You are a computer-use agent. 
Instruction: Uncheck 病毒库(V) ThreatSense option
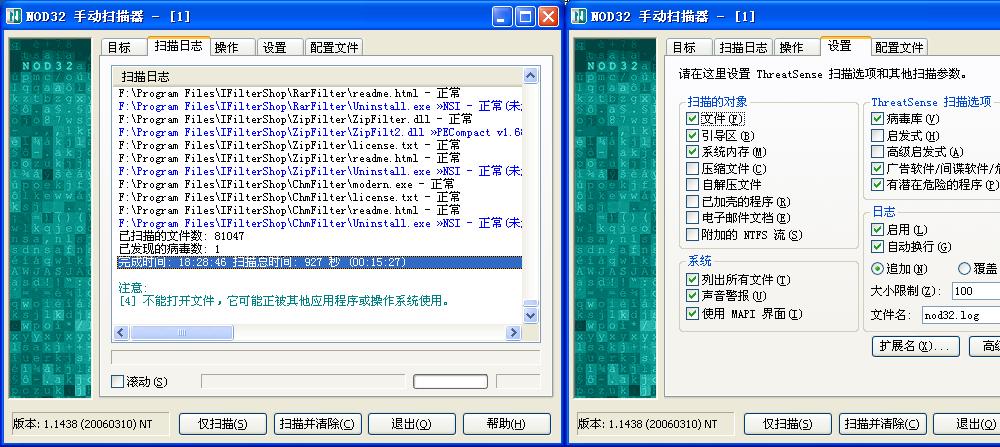877,119
